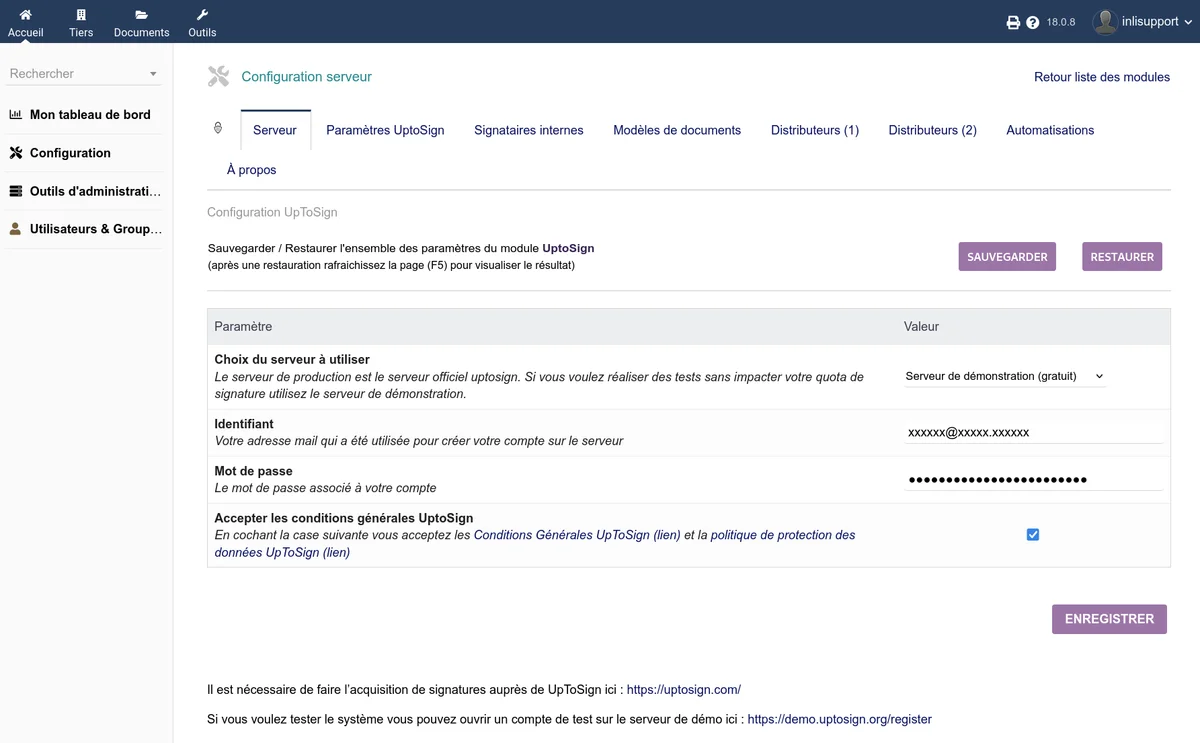Open the Configuration sidebar entry
The width and height of the screenshot is (1200, 743).
pyautogui.click(x=70, y=153)
